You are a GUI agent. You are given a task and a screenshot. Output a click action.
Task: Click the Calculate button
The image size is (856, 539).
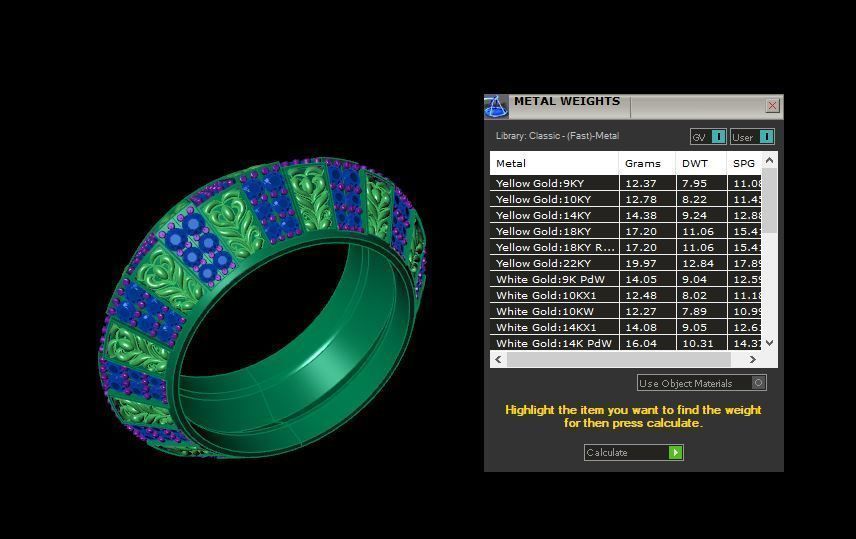633,452
